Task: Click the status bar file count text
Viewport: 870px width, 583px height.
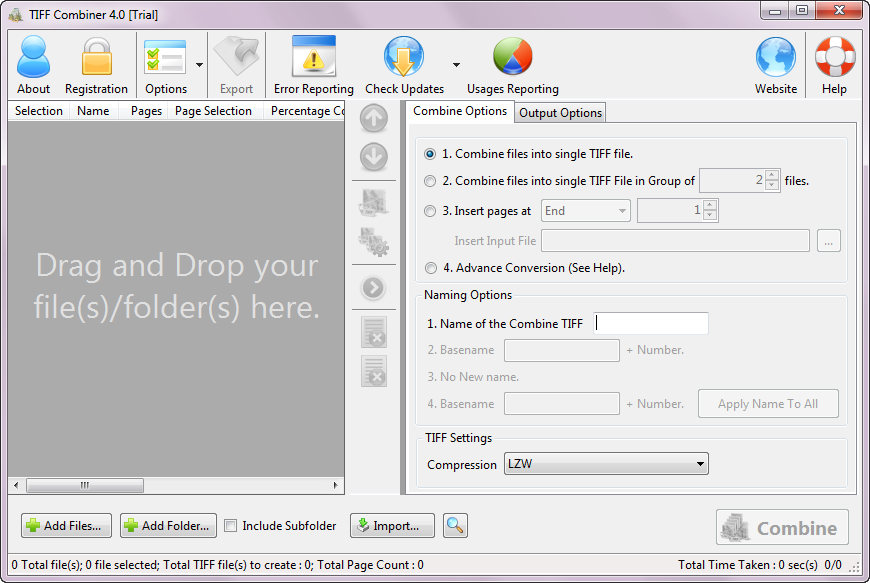Action: coord(217,565)
